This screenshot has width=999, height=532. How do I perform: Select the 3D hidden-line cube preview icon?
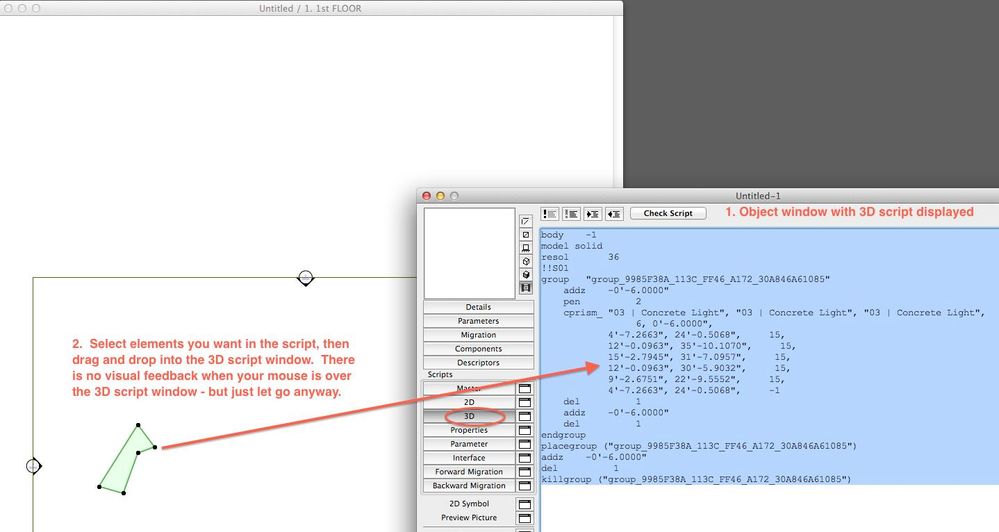tap(526, 261)
